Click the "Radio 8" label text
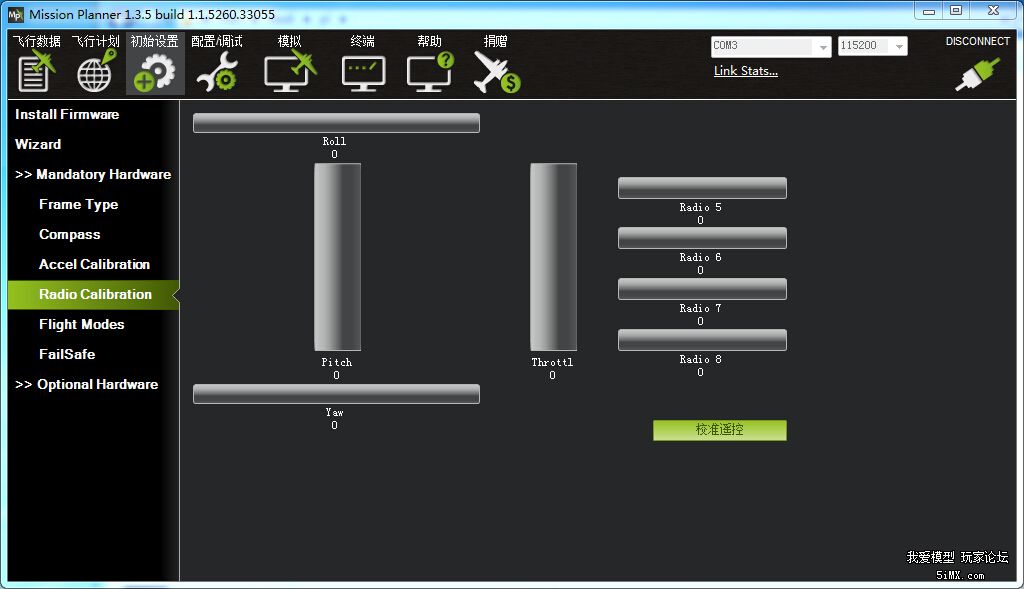The image size is (1024, 589). (700, 360)
